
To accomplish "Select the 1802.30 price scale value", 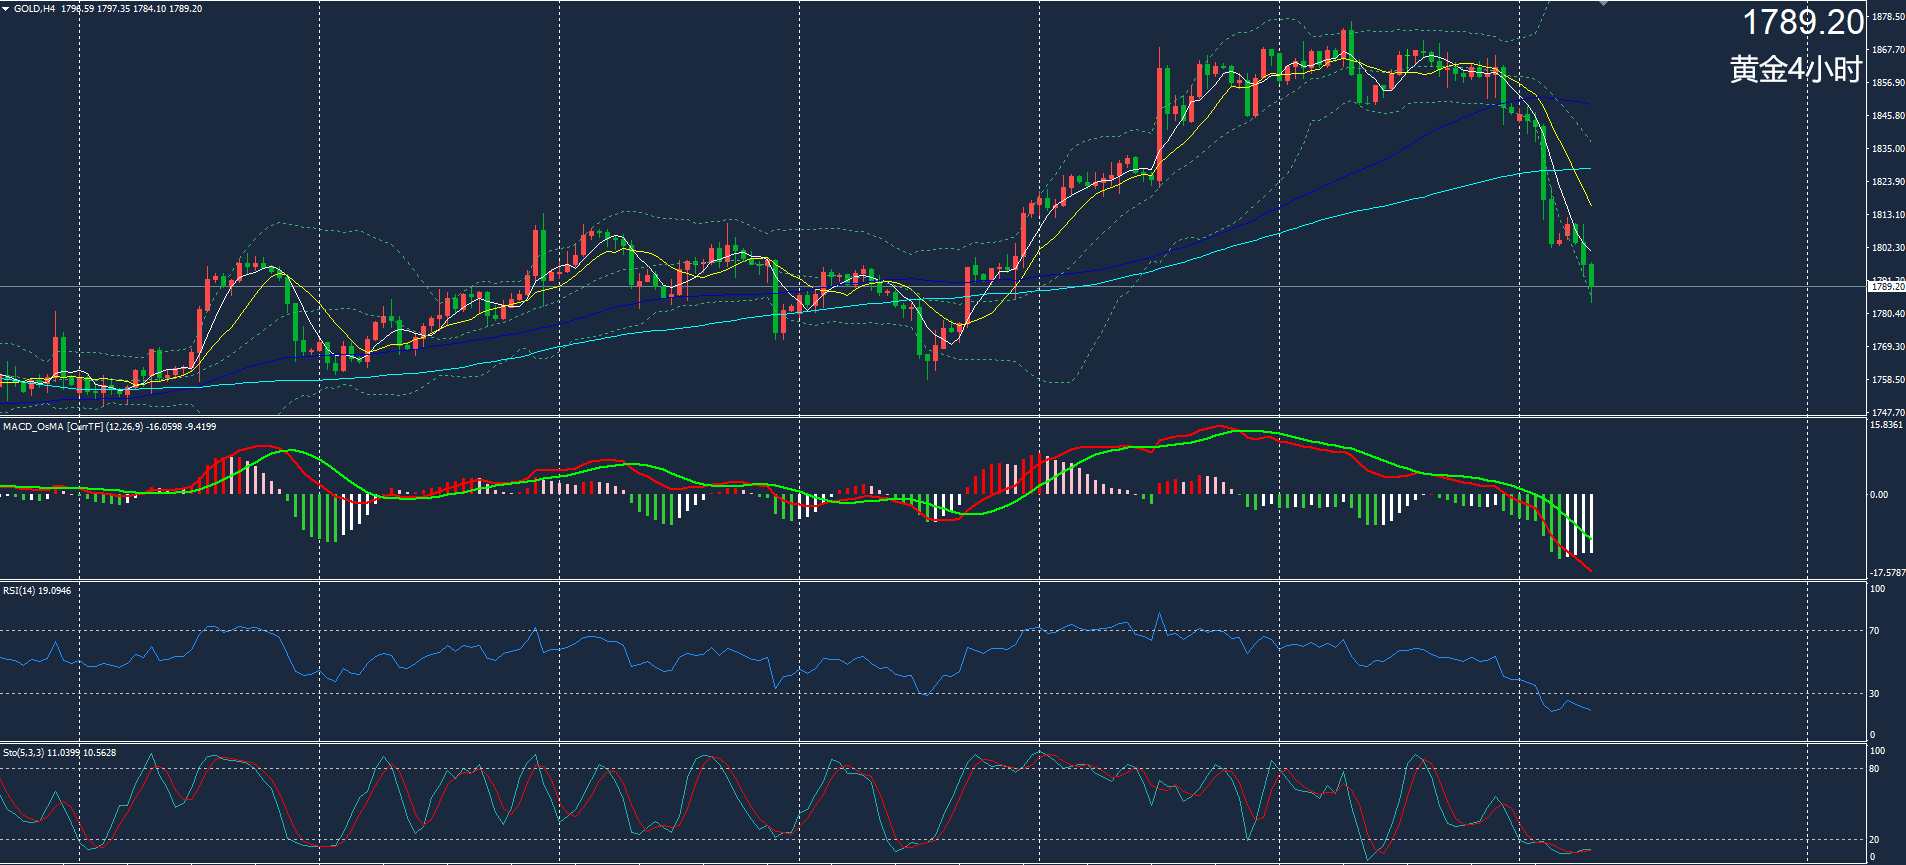I will (x=1888, y=248).
